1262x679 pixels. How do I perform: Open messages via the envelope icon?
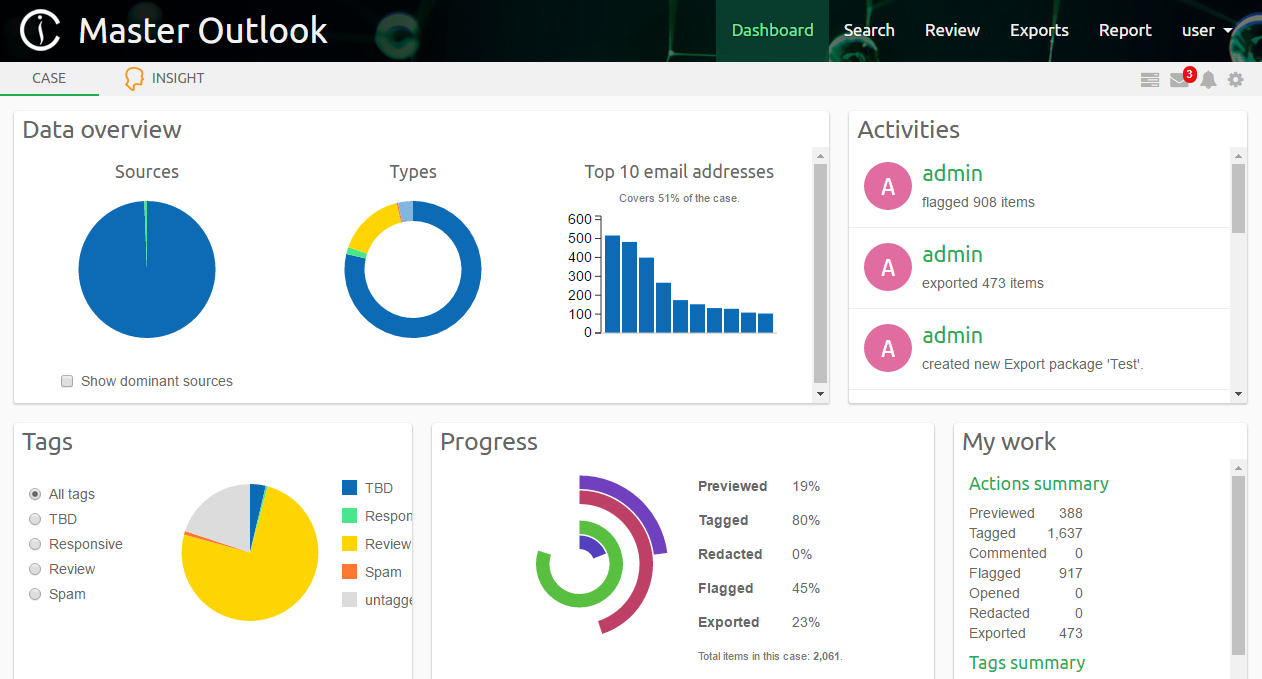click(x=1179, y=79)
